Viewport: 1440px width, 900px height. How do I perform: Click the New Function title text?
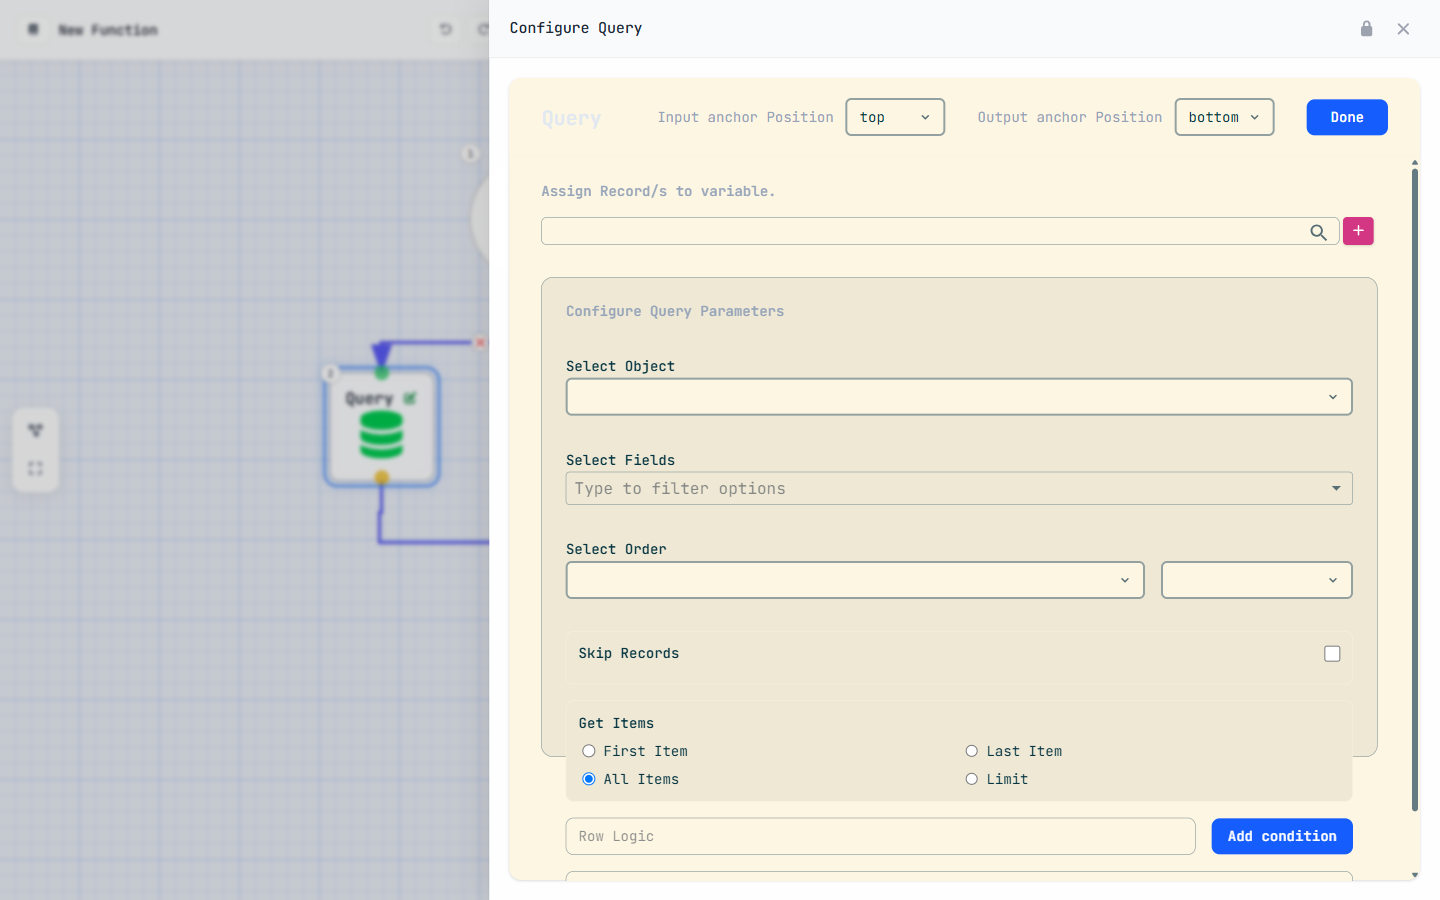[x=108, y=30]
